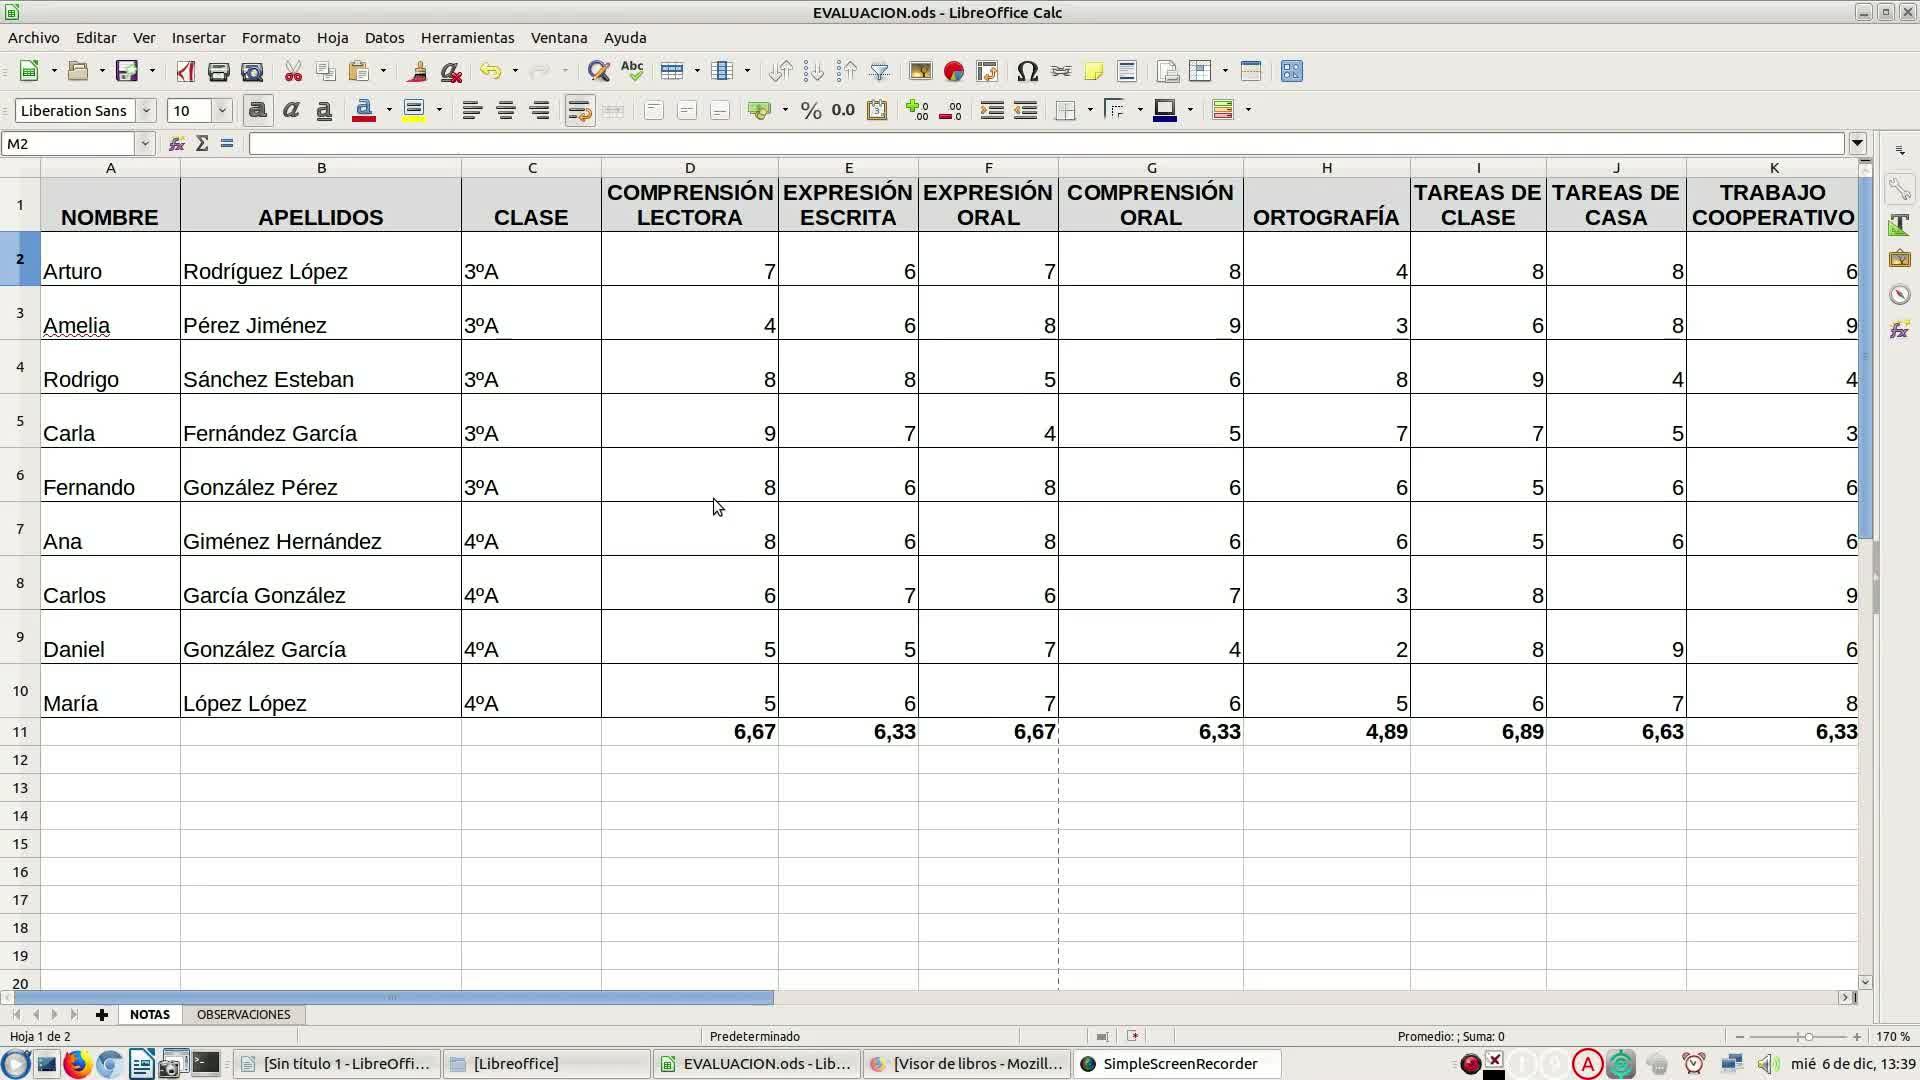Click the Cut scissors icon
The image size is (1920, 1080).
(x=293, y=71)
